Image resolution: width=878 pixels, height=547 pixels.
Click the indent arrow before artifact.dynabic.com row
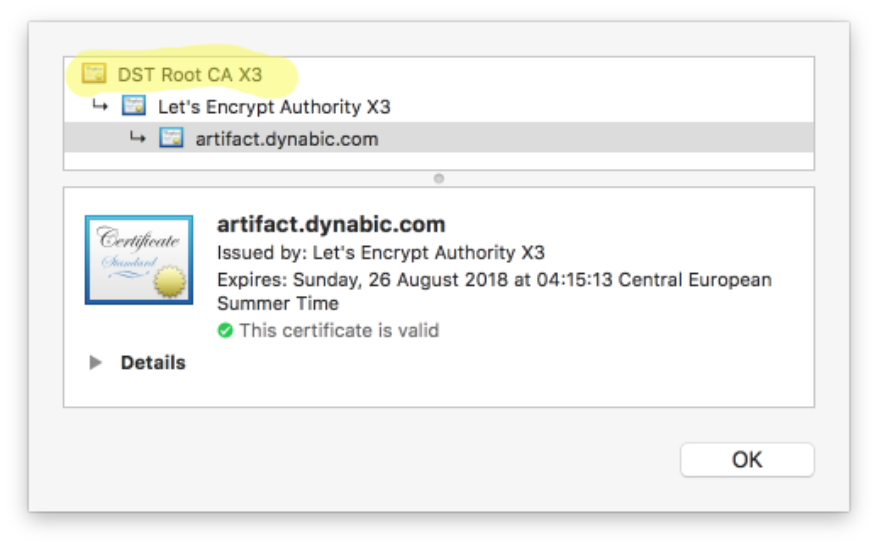coord(138,137)
